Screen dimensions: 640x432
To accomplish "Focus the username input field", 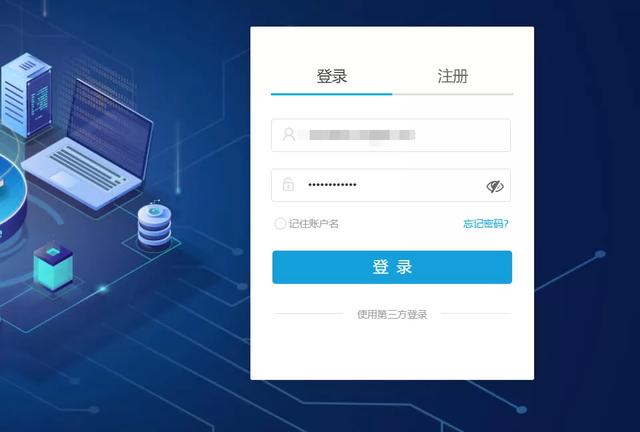I will pos(391,135).
